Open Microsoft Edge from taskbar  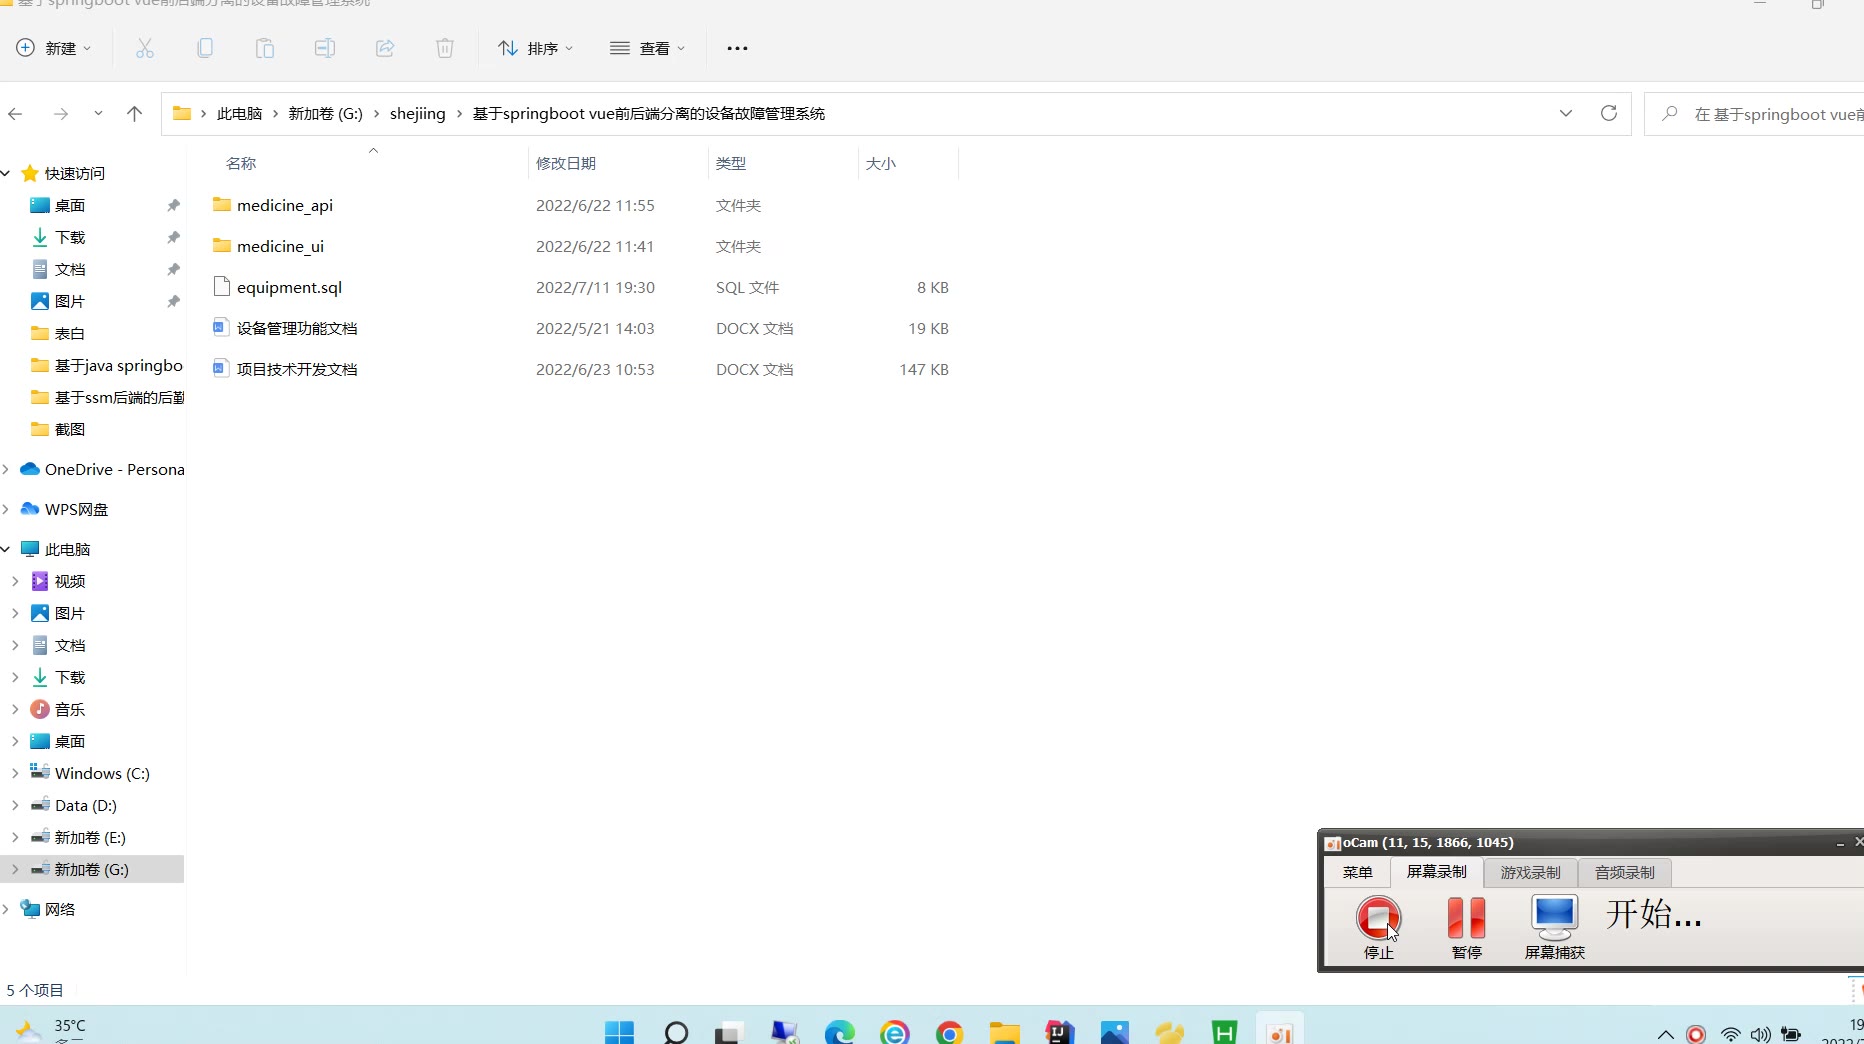840,1031
